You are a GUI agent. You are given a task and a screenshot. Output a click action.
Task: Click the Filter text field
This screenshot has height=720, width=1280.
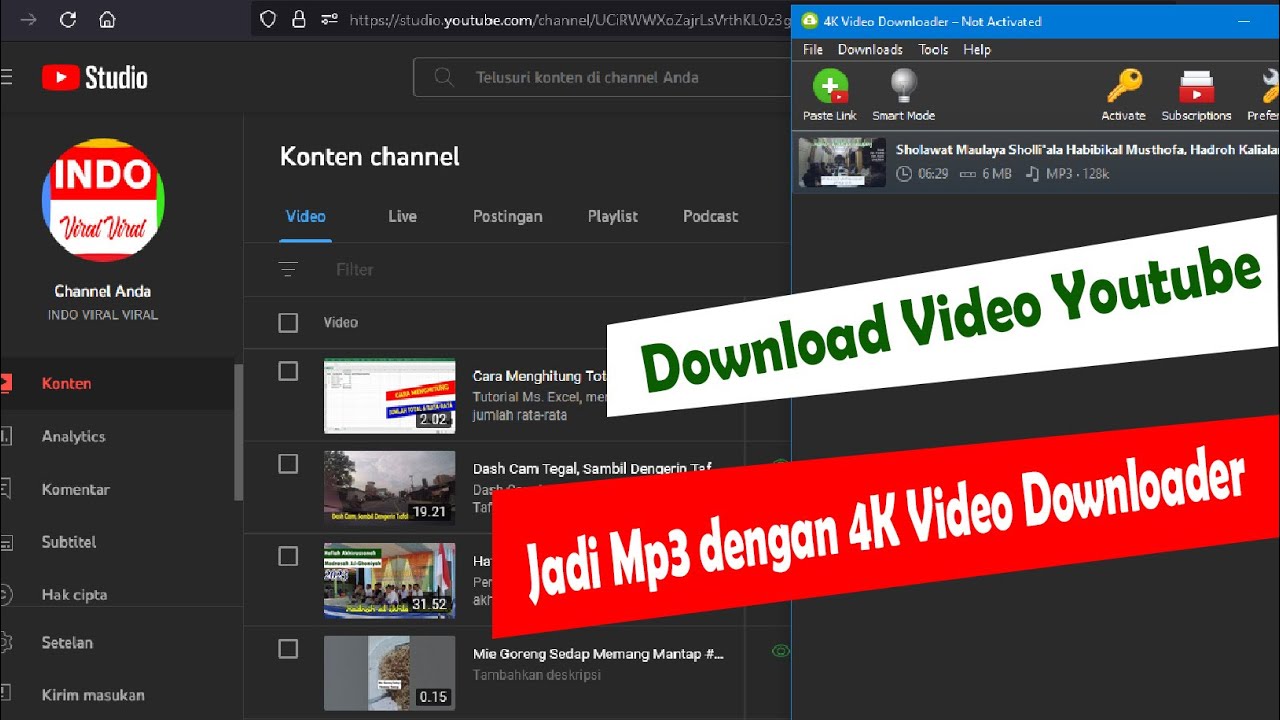pos(355,269)
